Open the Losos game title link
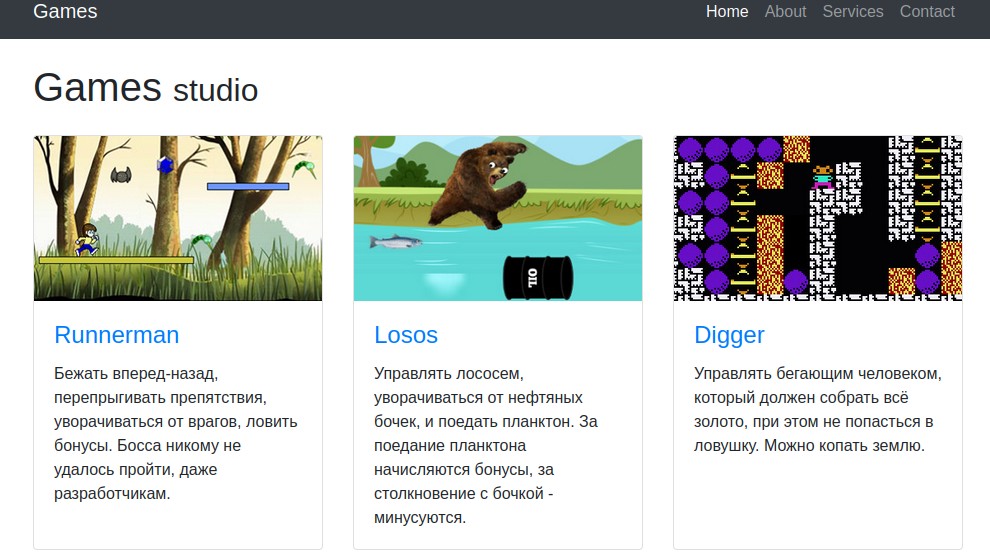This screenshot has height=557, width=990. coord(405,335)
